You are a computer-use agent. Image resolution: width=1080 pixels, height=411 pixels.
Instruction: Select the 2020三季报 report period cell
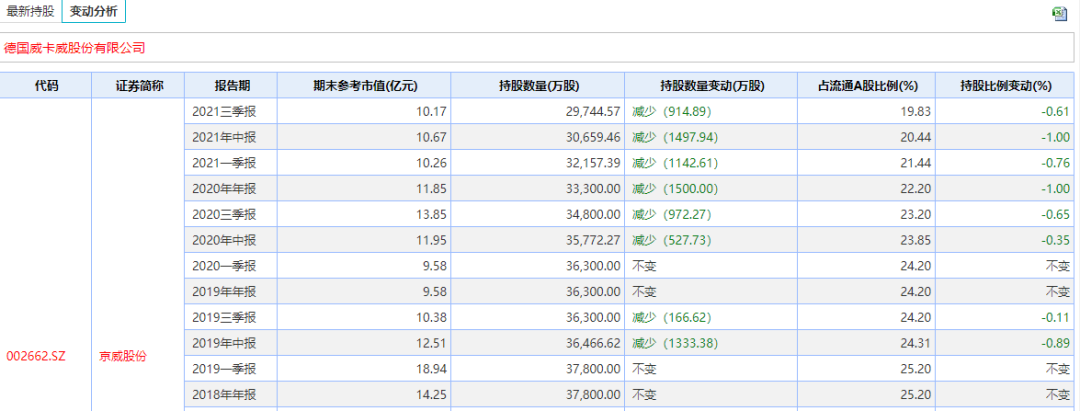(232, 215)
